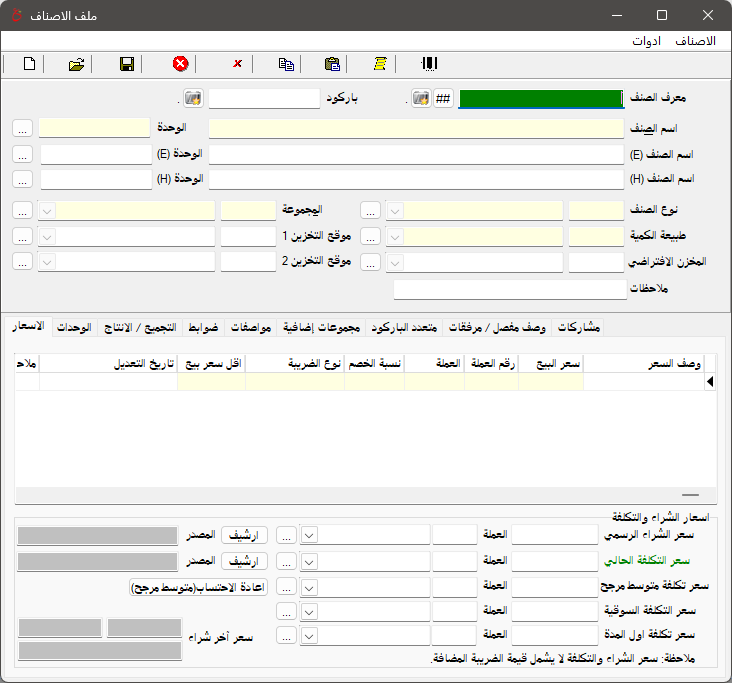Click browse (...) button for نوع الصنف

click(370, 211)
